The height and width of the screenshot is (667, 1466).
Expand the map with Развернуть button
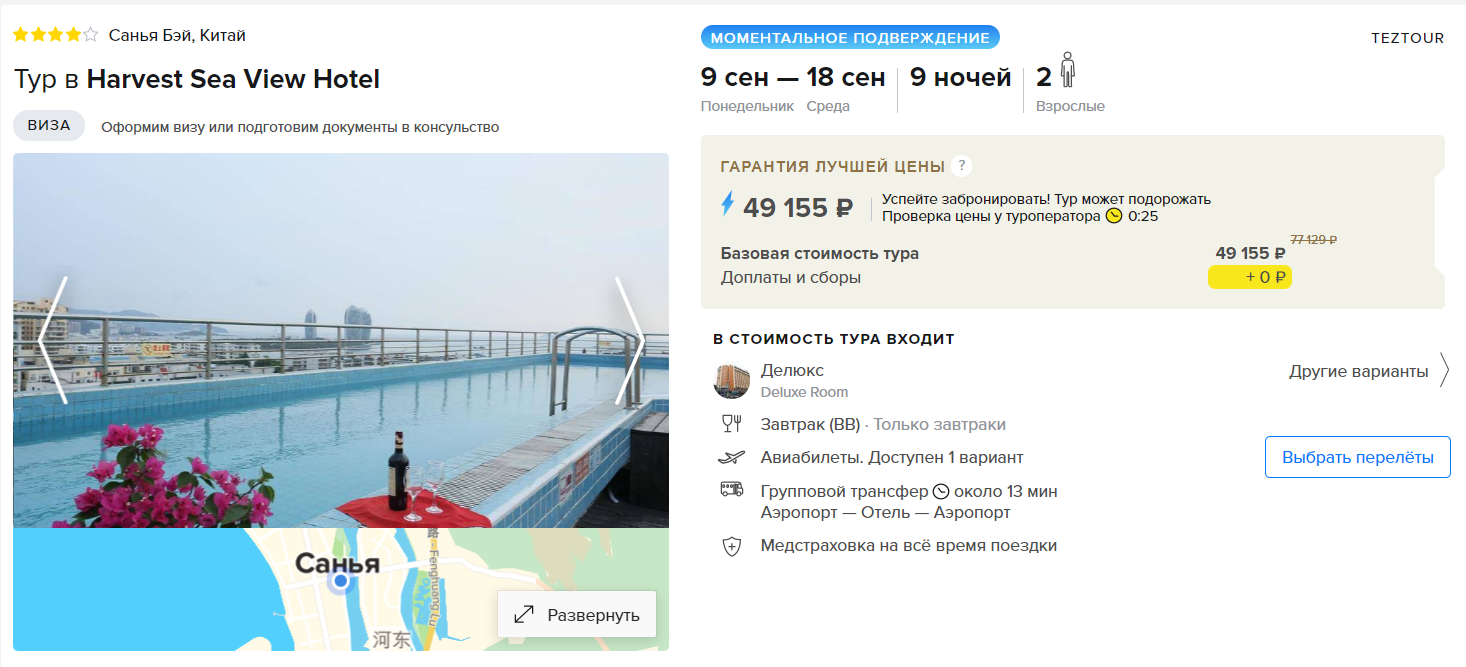point(577,614)
